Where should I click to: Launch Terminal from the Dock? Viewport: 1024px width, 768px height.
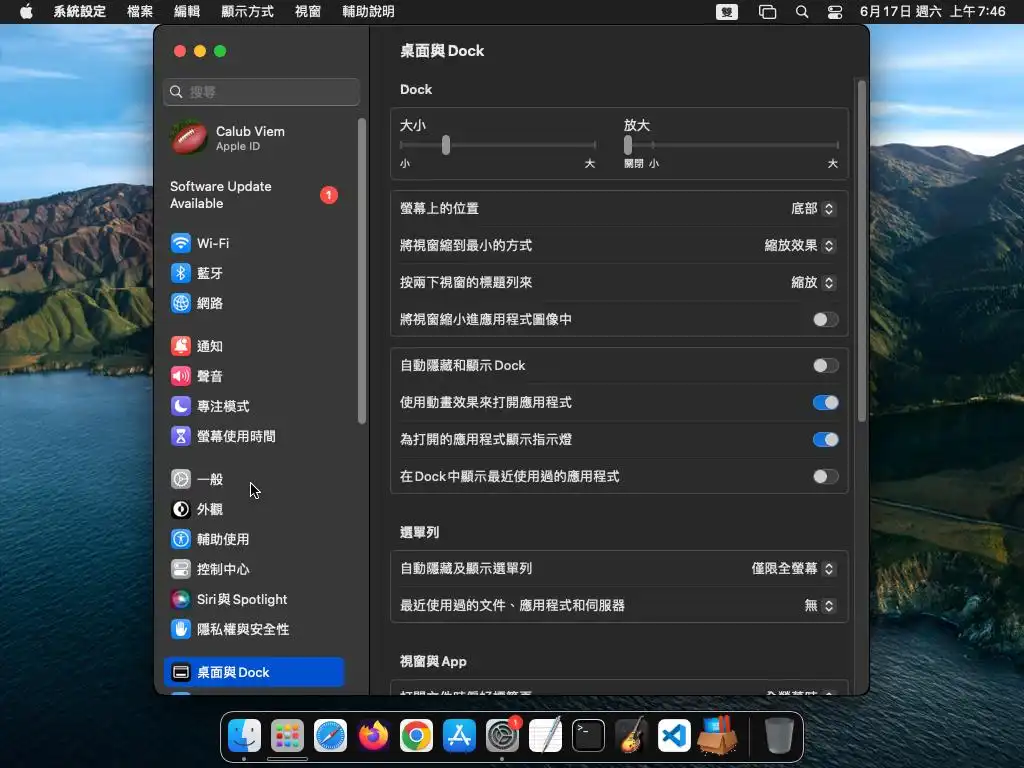coord(588,736)
